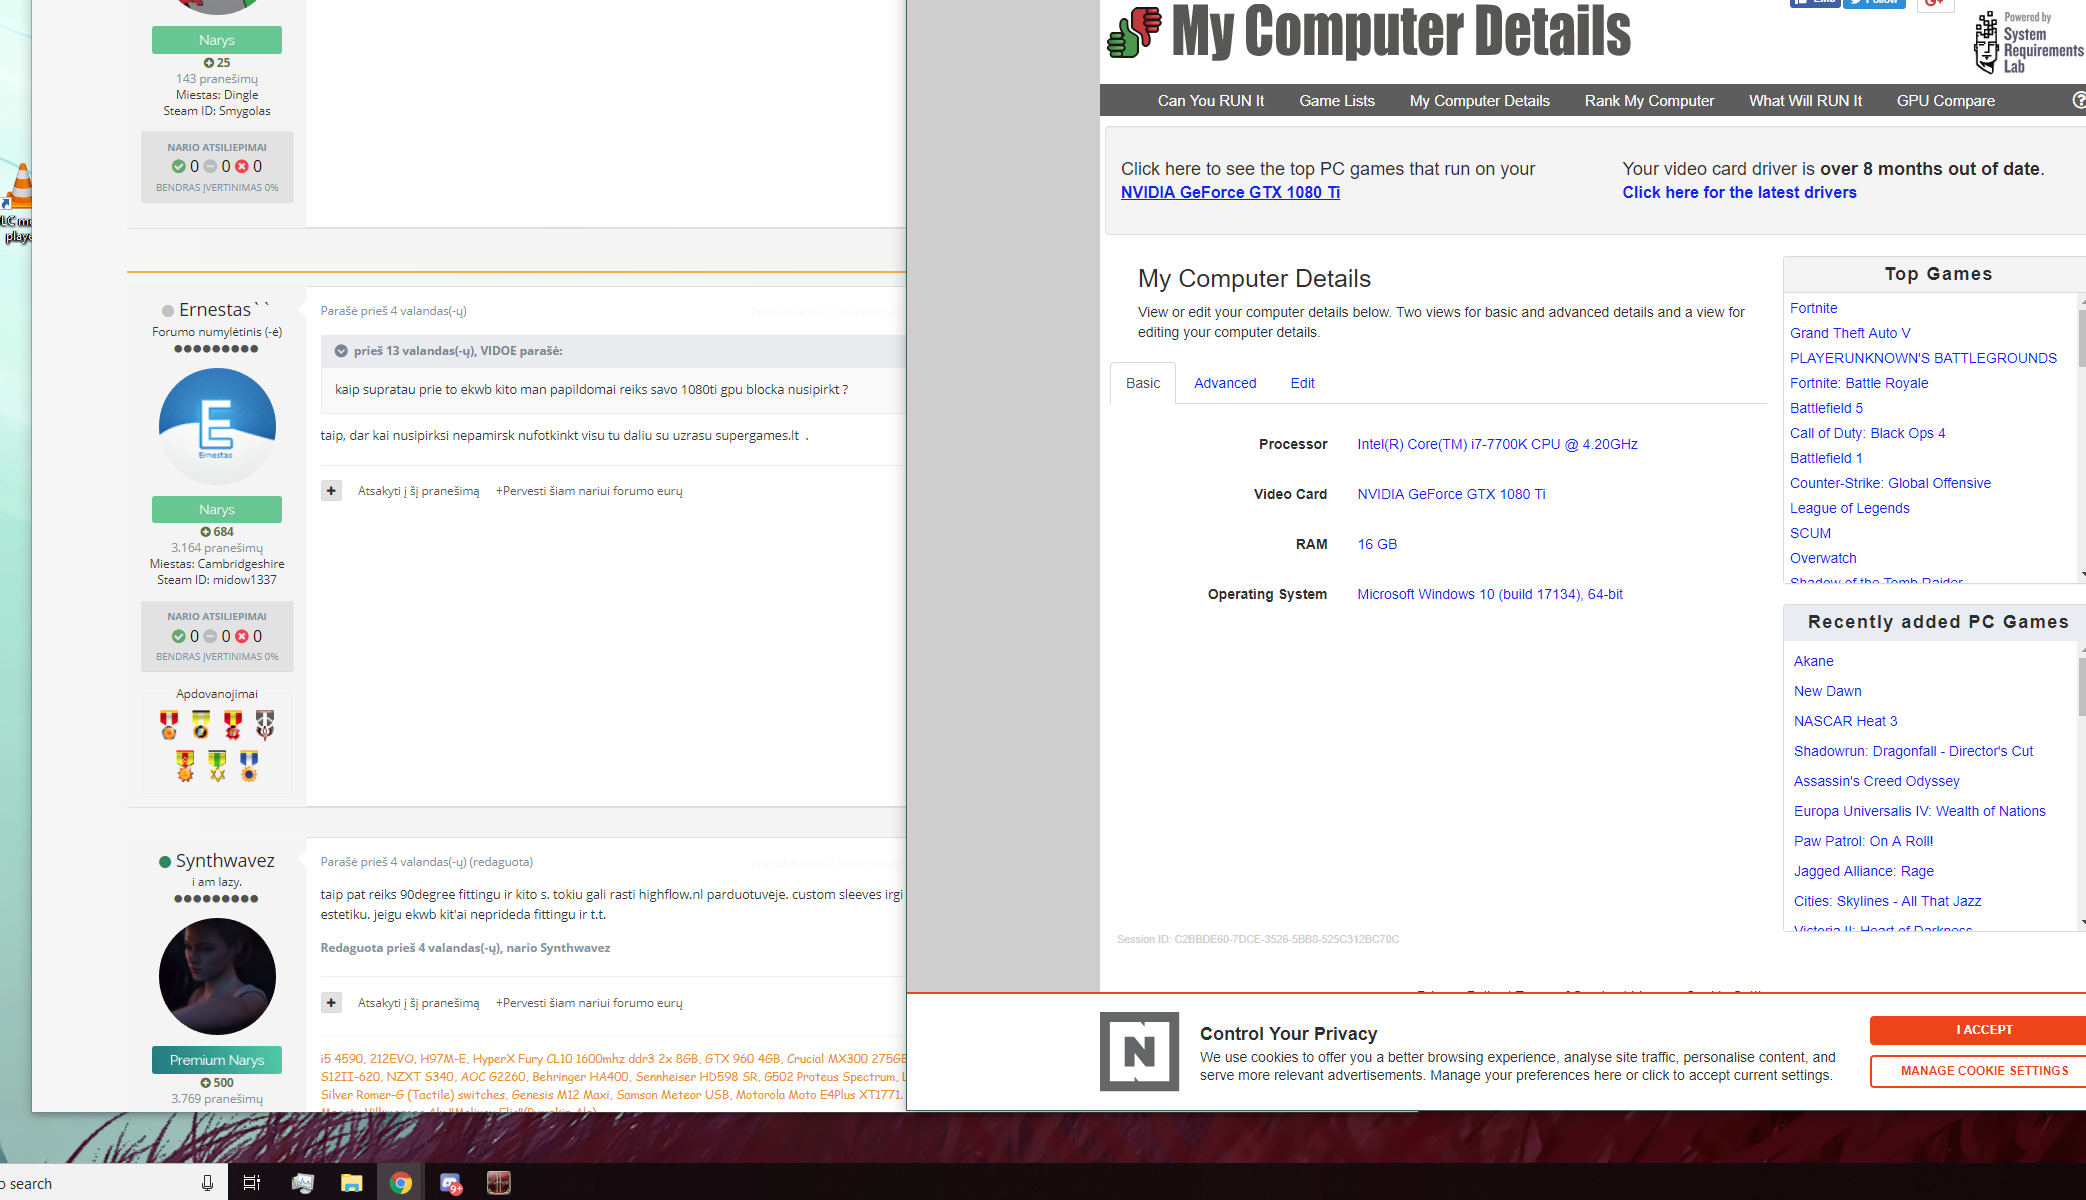
Task: Open File Explorer from the taskbar
Action: [351, 1183]
